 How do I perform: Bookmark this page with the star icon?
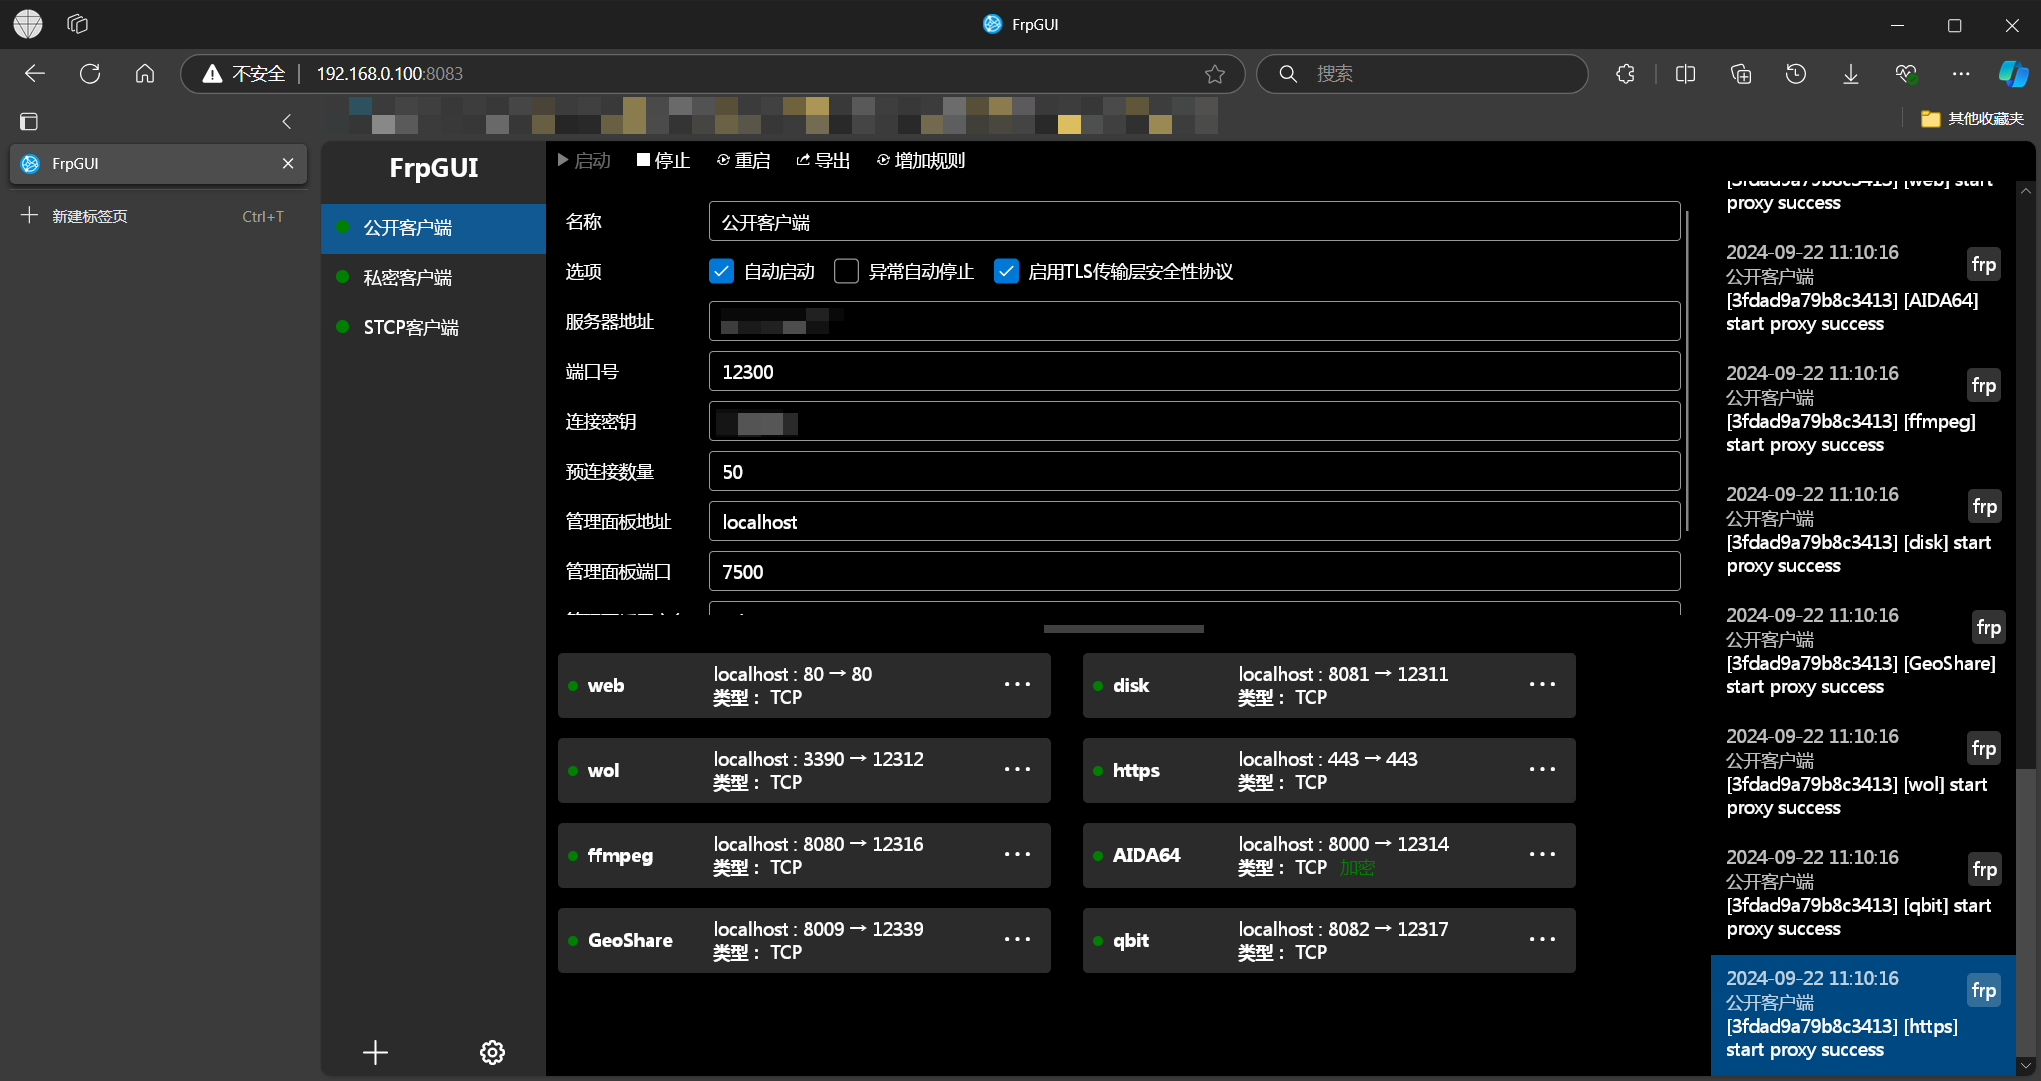click(1215, 74)
